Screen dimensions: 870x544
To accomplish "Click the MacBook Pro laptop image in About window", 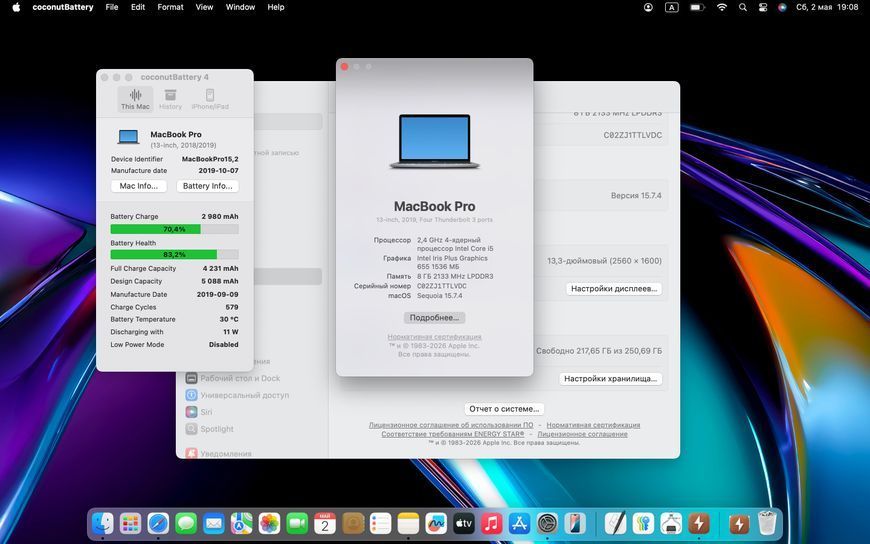I will pyautogui.click(x=434, y=142).
